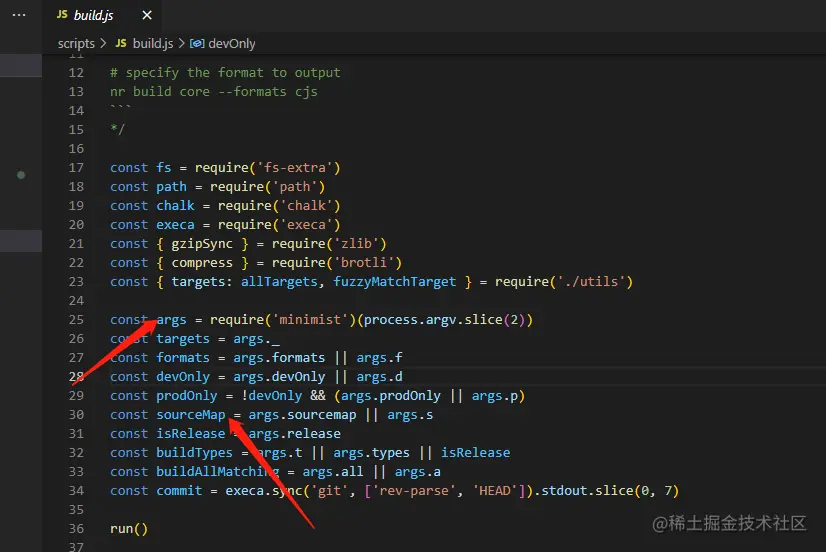Click 'args.p' on line 29
The width and height of the screenshot is (826, 552).
click(495, 396)
